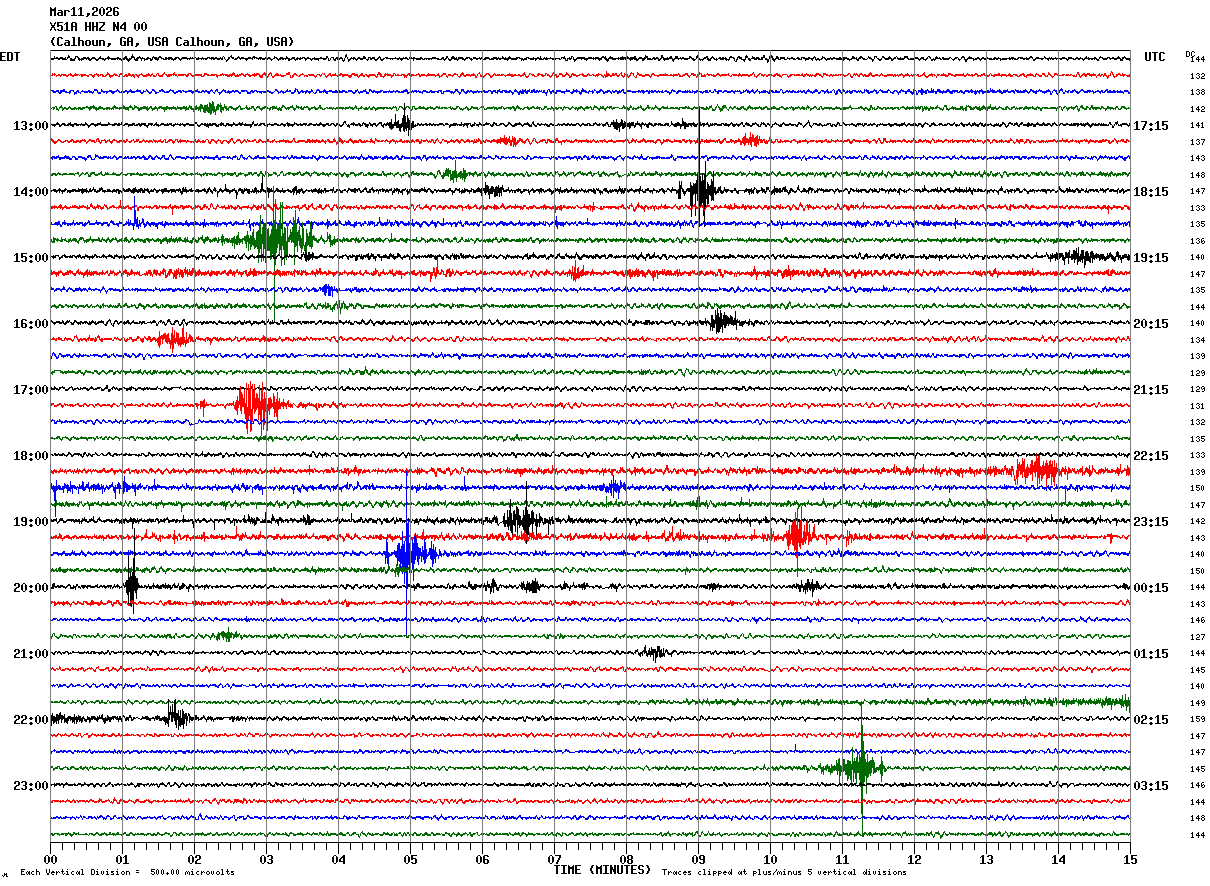Click the DC value 138
Image resolution: width=1210 pixels, height=886 pixels.
tap(1197, 93)
